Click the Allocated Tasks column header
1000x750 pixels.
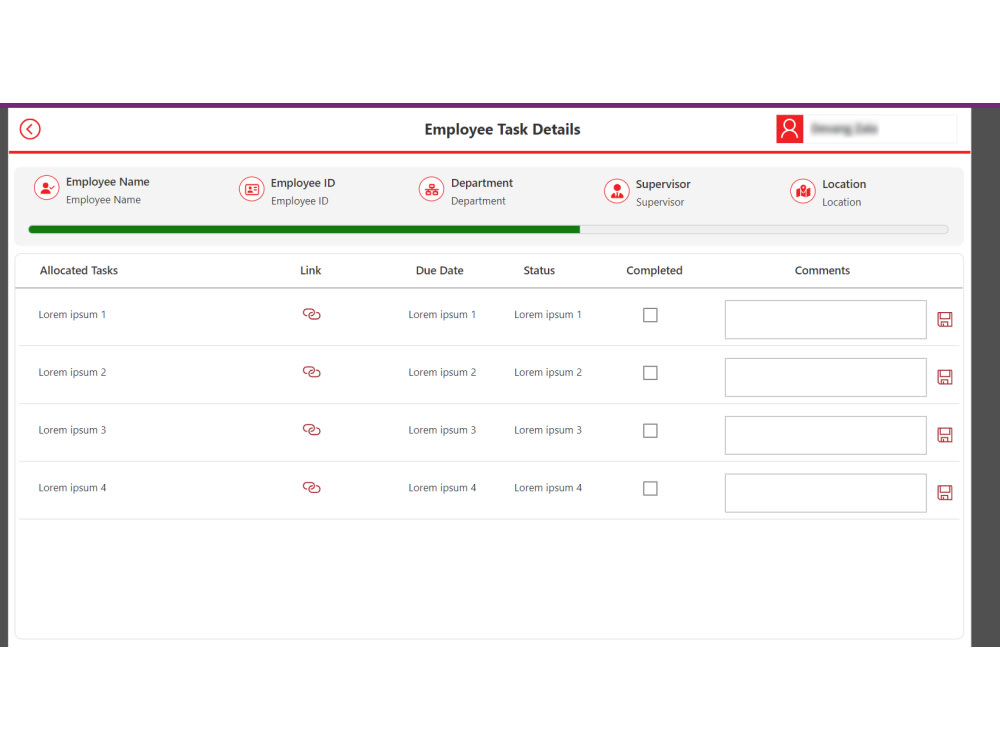tap(78, 270)
